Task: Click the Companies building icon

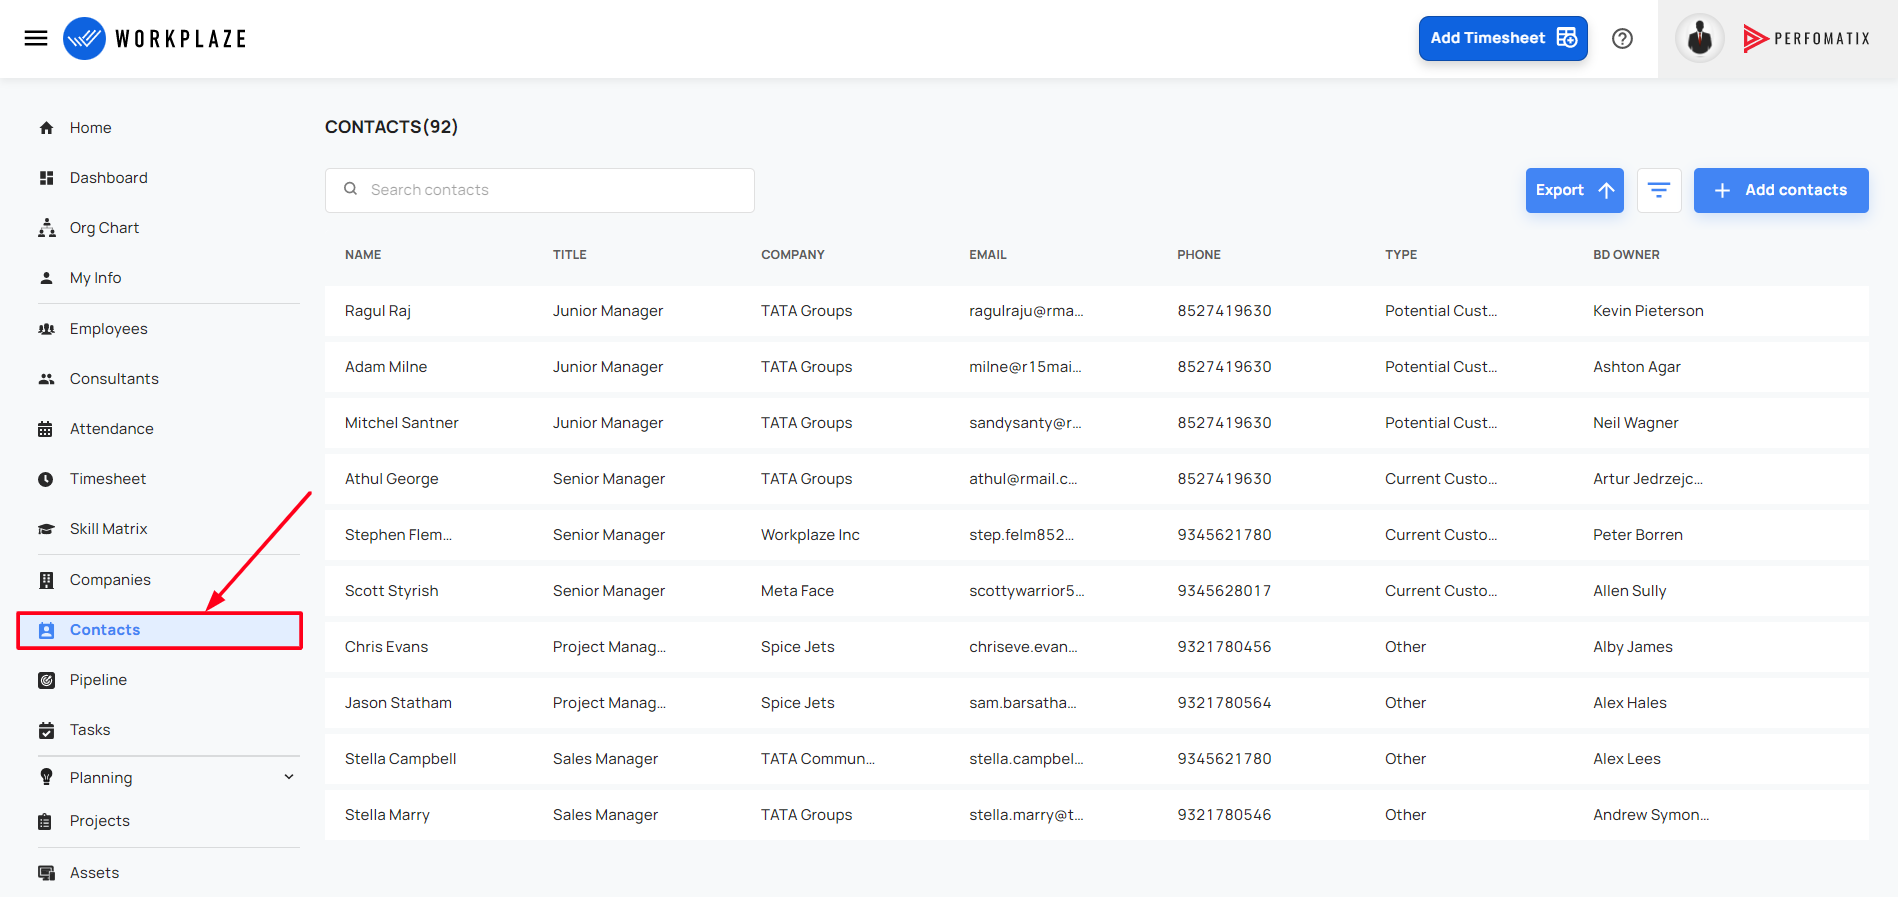Action: tap(46, 580)
